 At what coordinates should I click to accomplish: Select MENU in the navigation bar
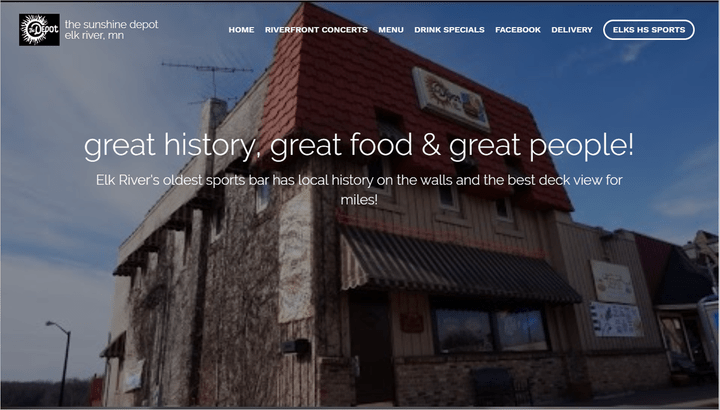click(391, 30)
